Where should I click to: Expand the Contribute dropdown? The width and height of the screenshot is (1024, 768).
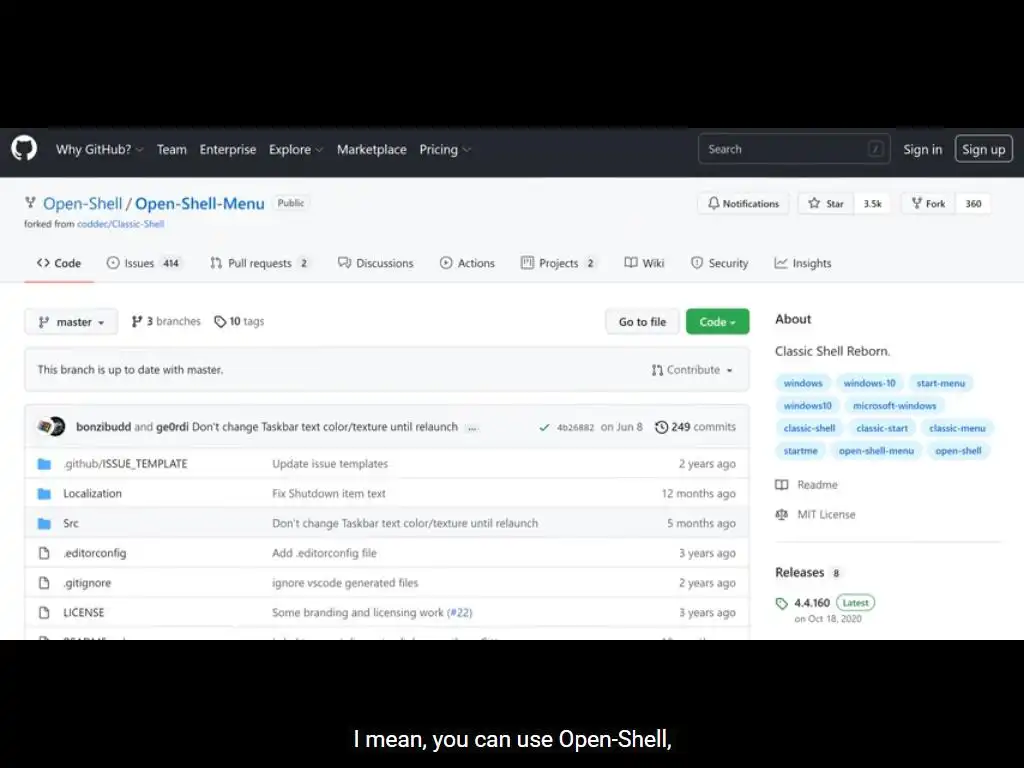pyautogui.click(x=692, y=370)
